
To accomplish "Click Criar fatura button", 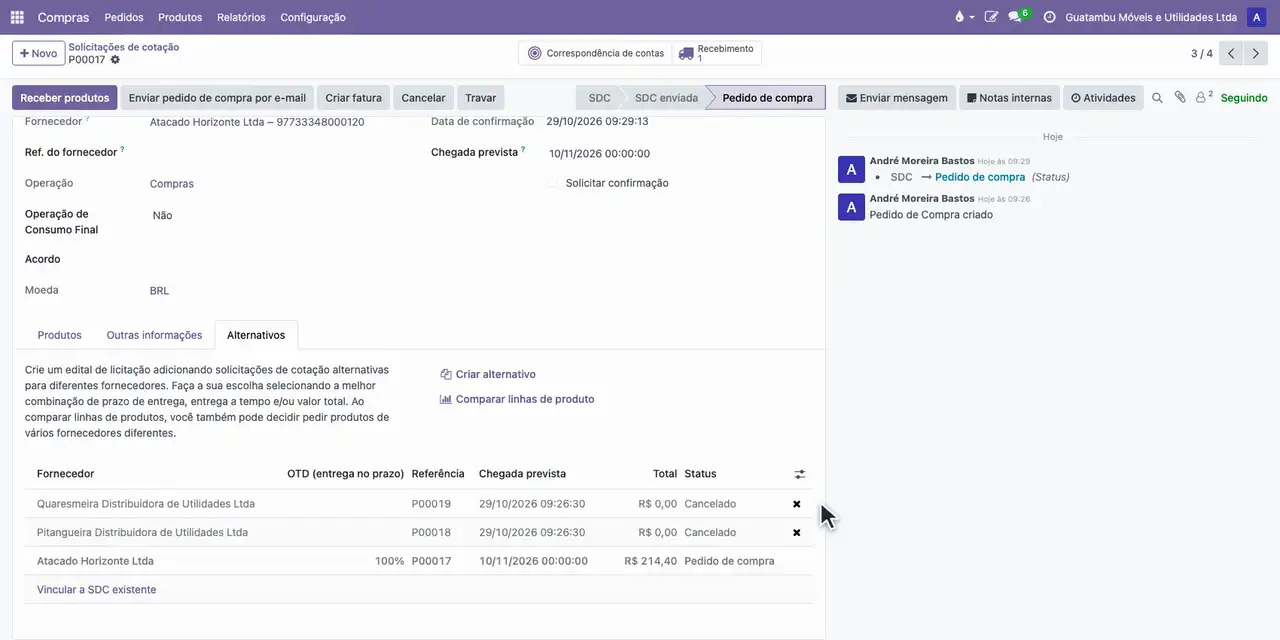I will tap(354, 98).
